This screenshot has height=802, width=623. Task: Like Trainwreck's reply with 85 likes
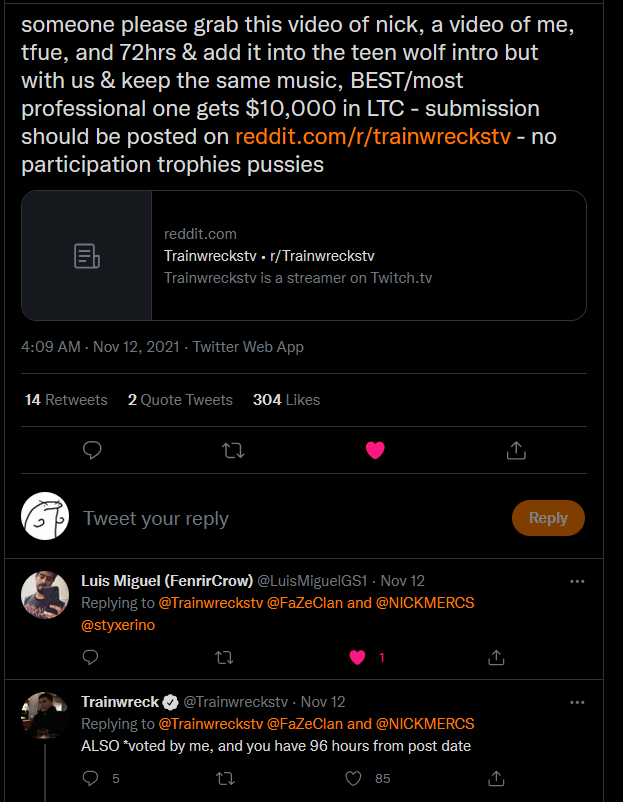pos(352,778)
